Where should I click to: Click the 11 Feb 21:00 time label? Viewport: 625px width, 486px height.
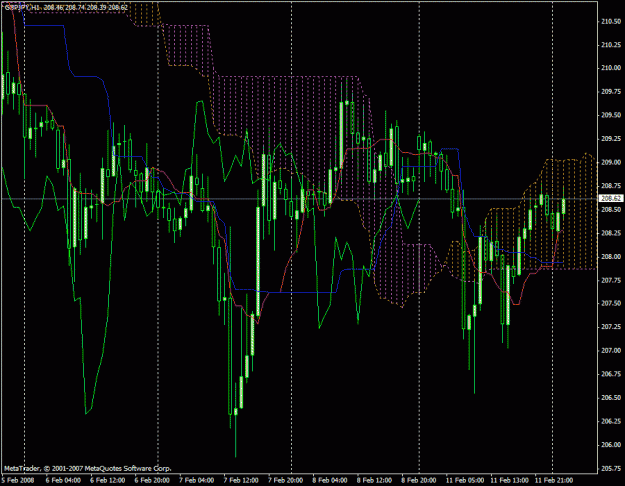coord(554,480)
